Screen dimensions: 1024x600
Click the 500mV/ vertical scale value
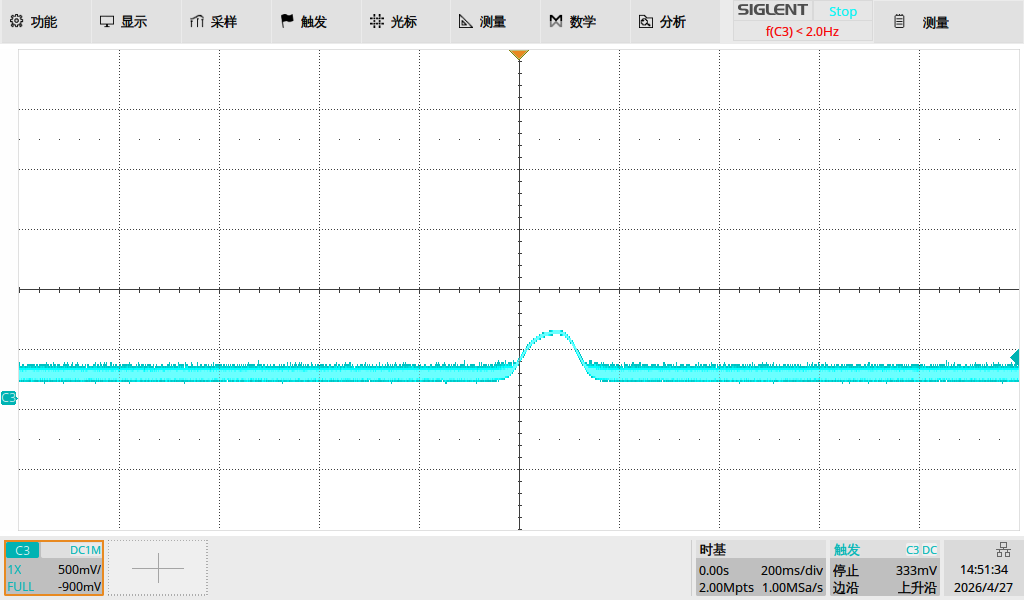[x=79, y=569]
